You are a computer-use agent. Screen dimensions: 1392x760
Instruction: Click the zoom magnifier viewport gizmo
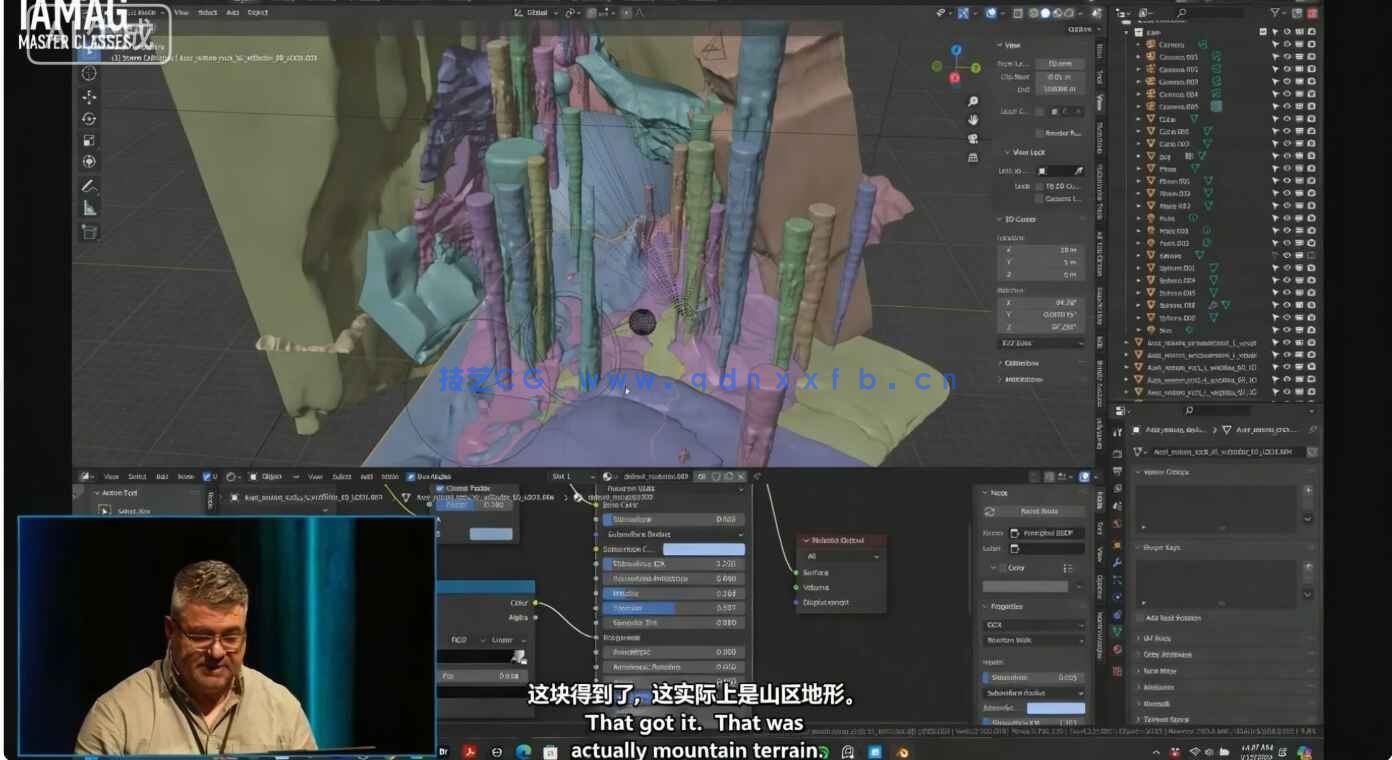[973, 102]
